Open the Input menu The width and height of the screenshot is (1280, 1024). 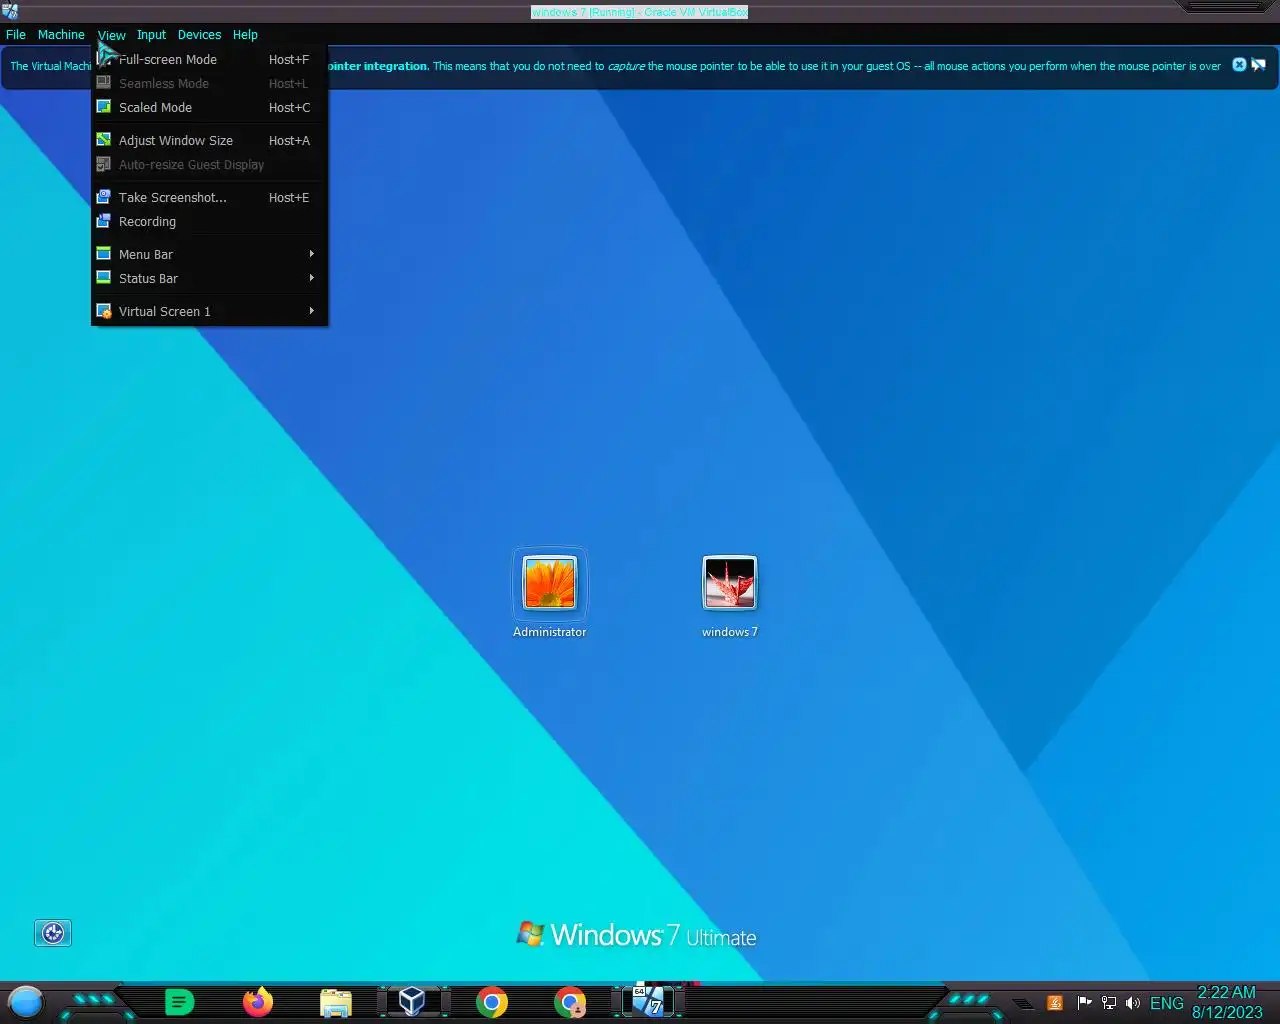pos(151,34)
